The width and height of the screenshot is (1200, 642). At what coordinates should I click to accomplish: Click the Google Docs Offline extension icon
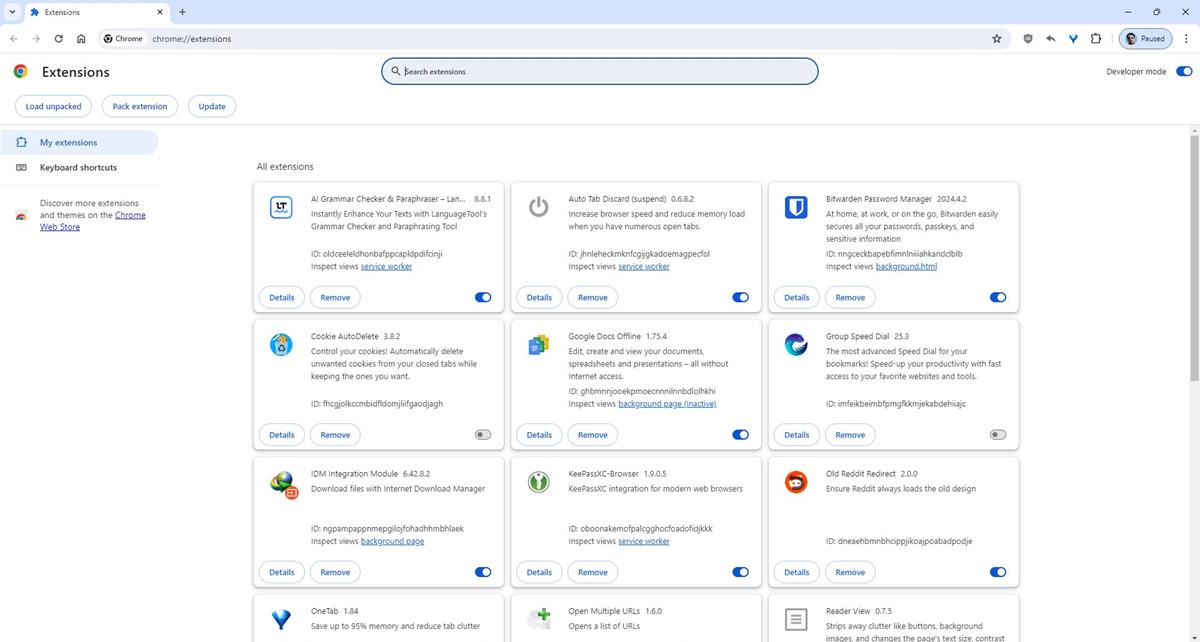coord(538,344)
